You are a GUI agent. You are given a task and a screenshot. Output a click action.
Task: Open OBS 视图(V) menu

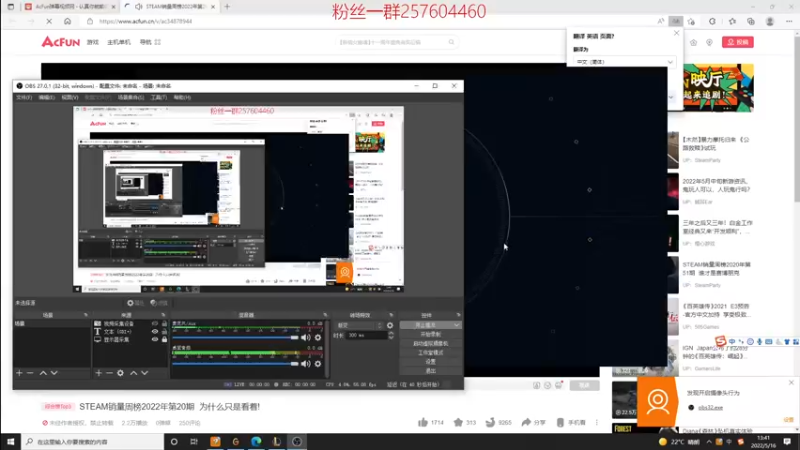coord(70,97)
